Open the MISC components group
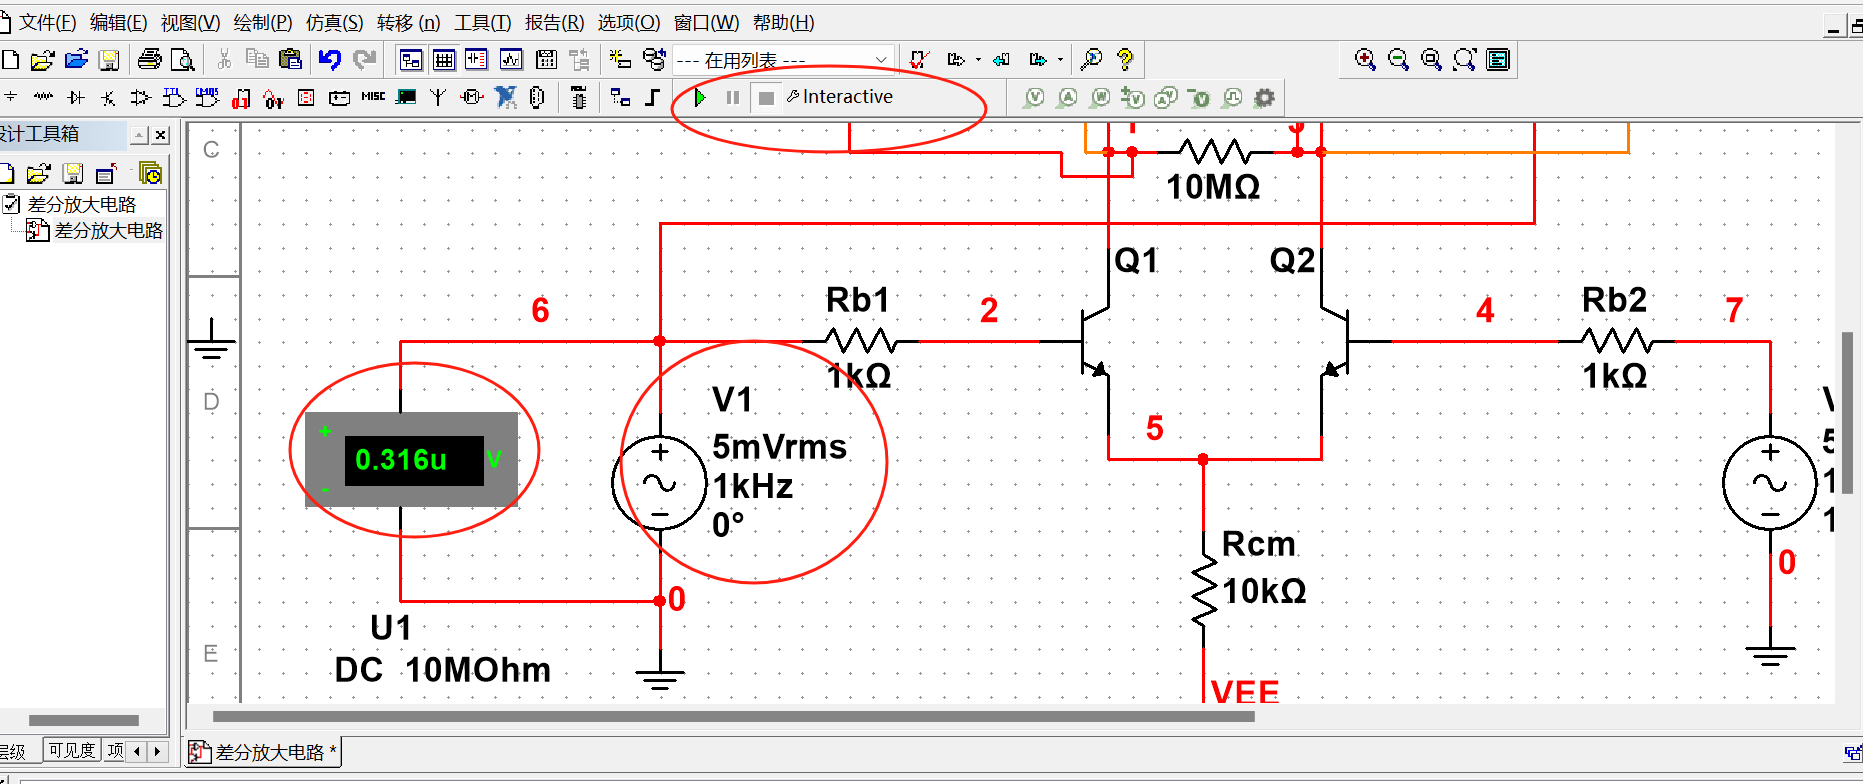The width and height of the screenshot is (1863, 784). click(x=373, y=97)
